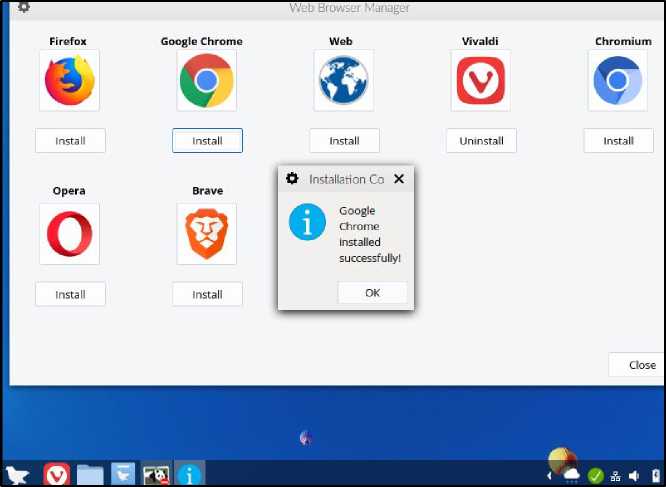Viewport: 666px width, 487px height.
Task: Install the Web browser
Action: pyautogui.click(x=344, y=141)
